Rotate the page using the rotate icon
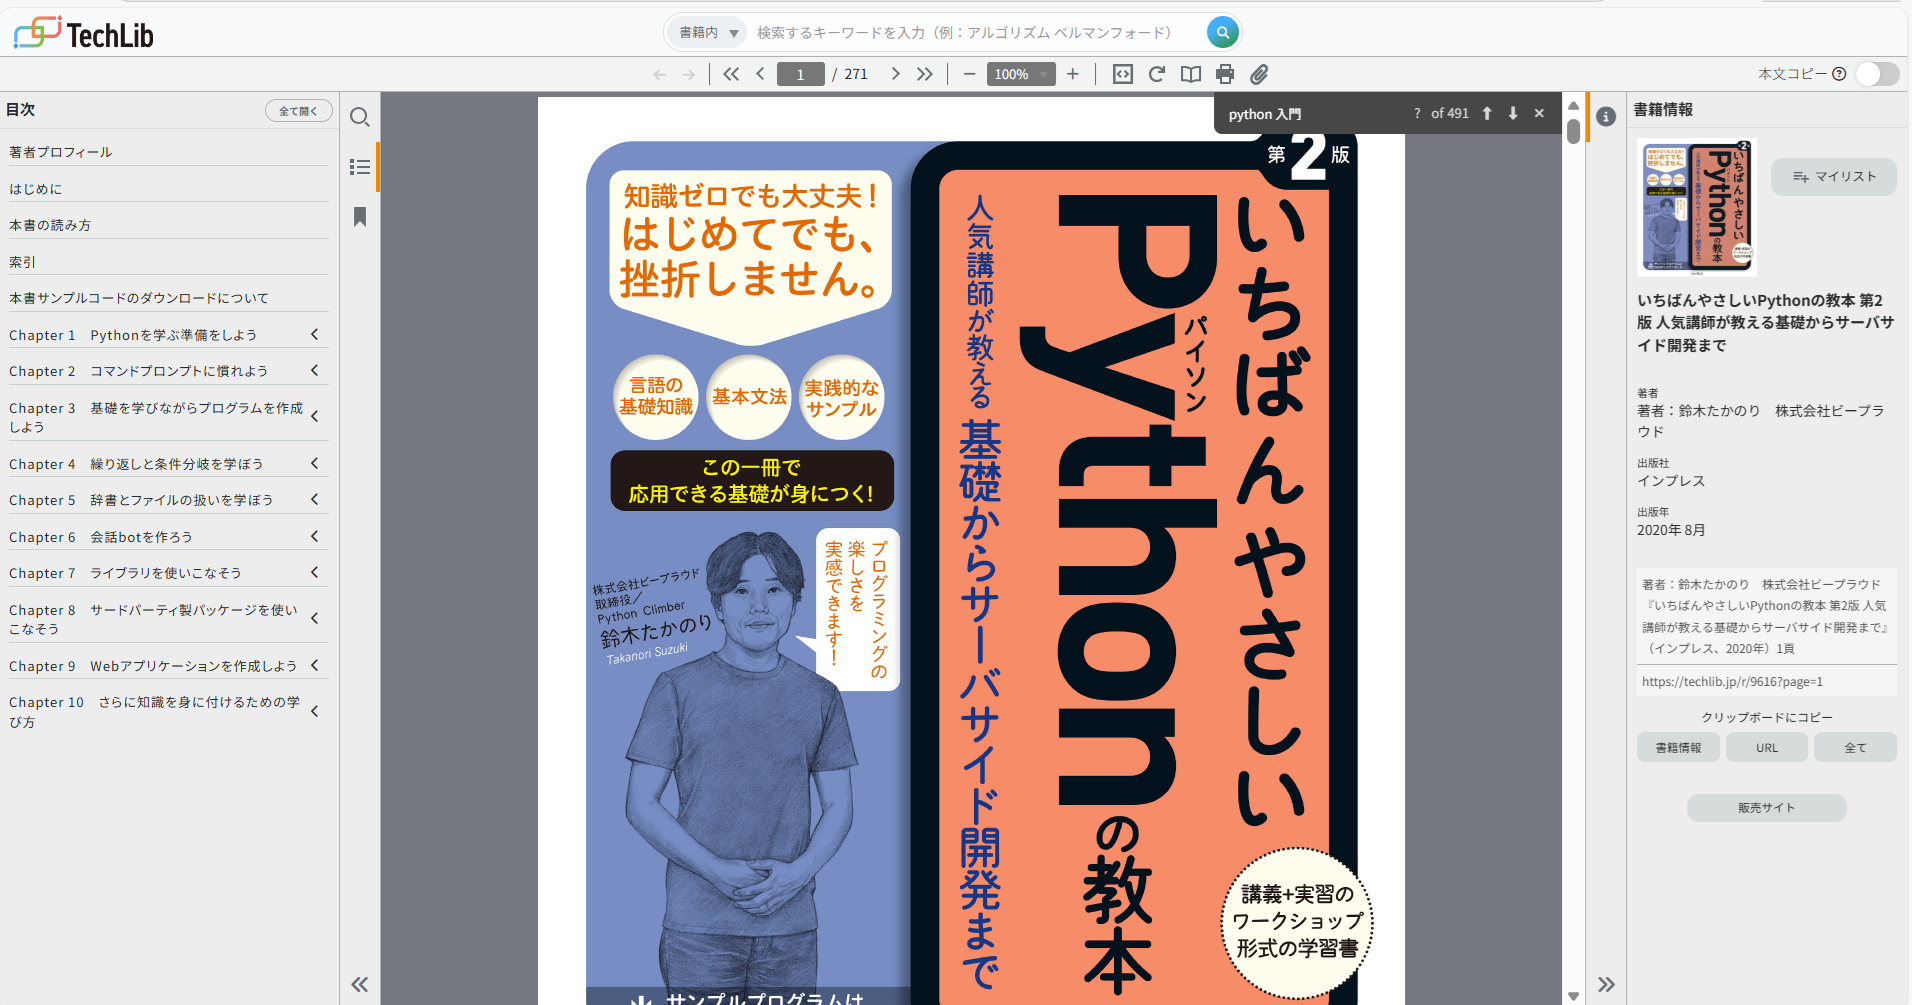The height and width of the screenshot is (1005, 1912). (x=1157, y=74)
